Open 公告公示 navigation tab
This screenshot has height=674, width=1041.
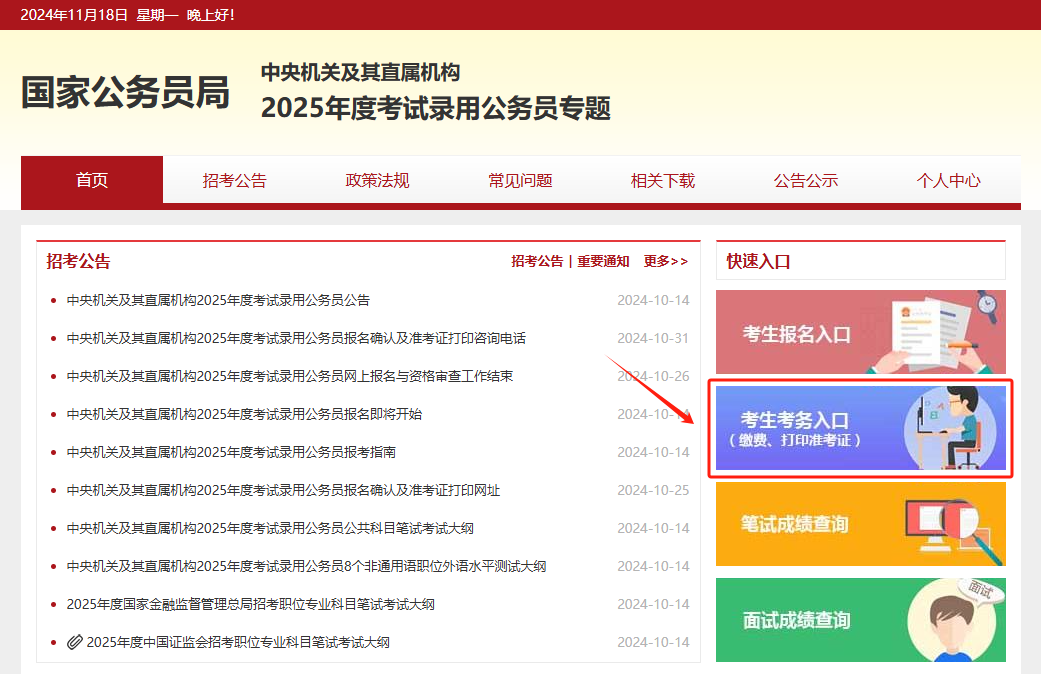point(806,181)
